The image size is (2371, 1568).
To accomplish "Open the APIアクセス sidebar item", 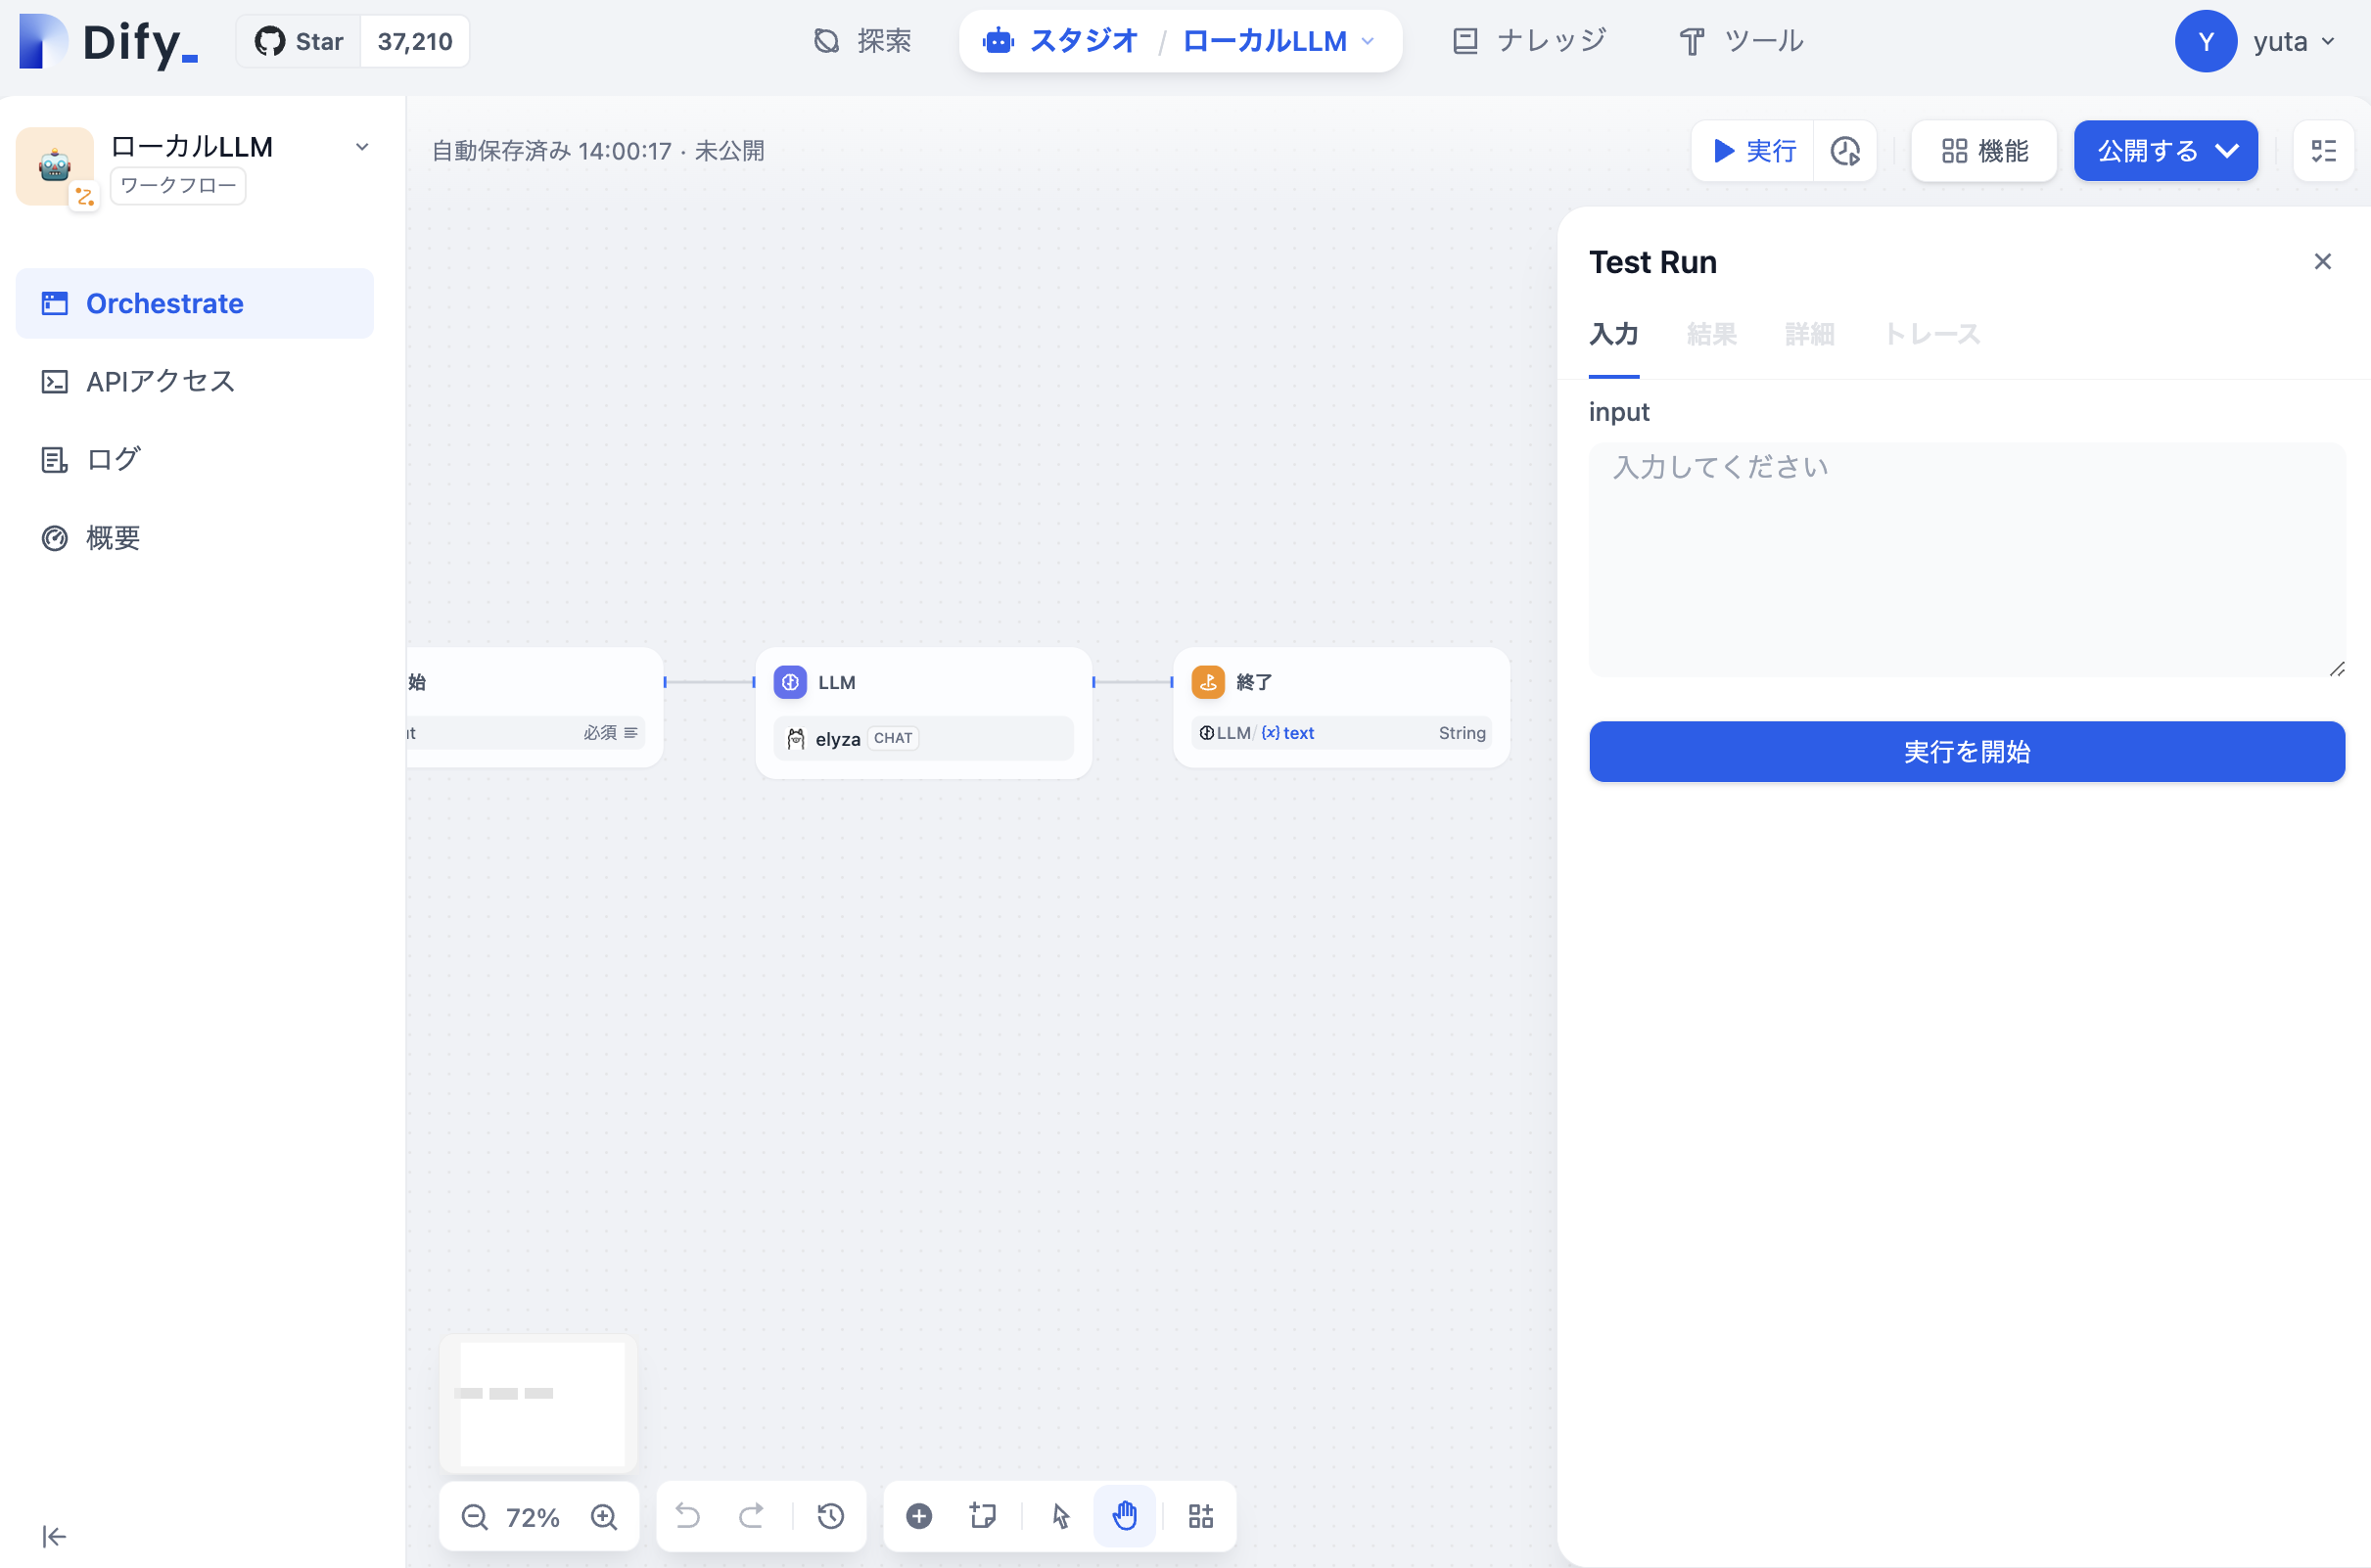I will [160, 381].
